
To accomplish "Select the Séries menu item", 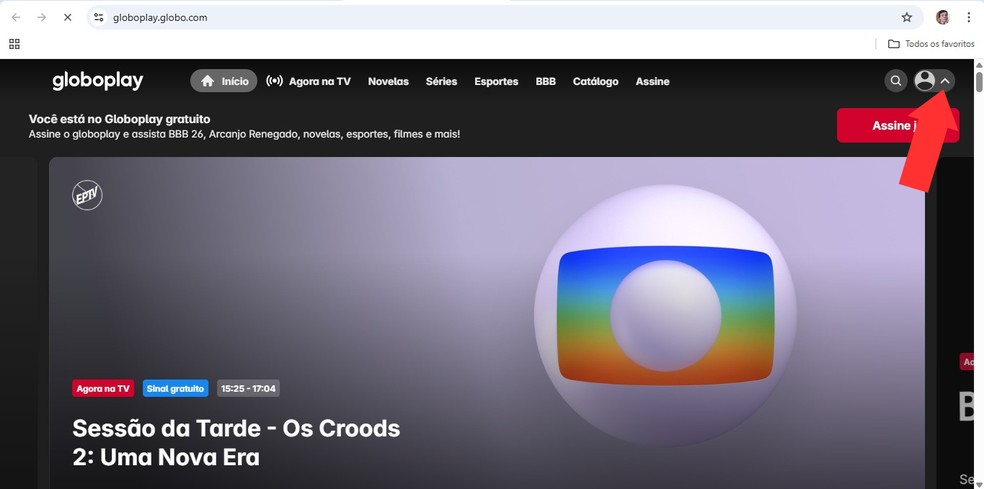I will (441, 81).
